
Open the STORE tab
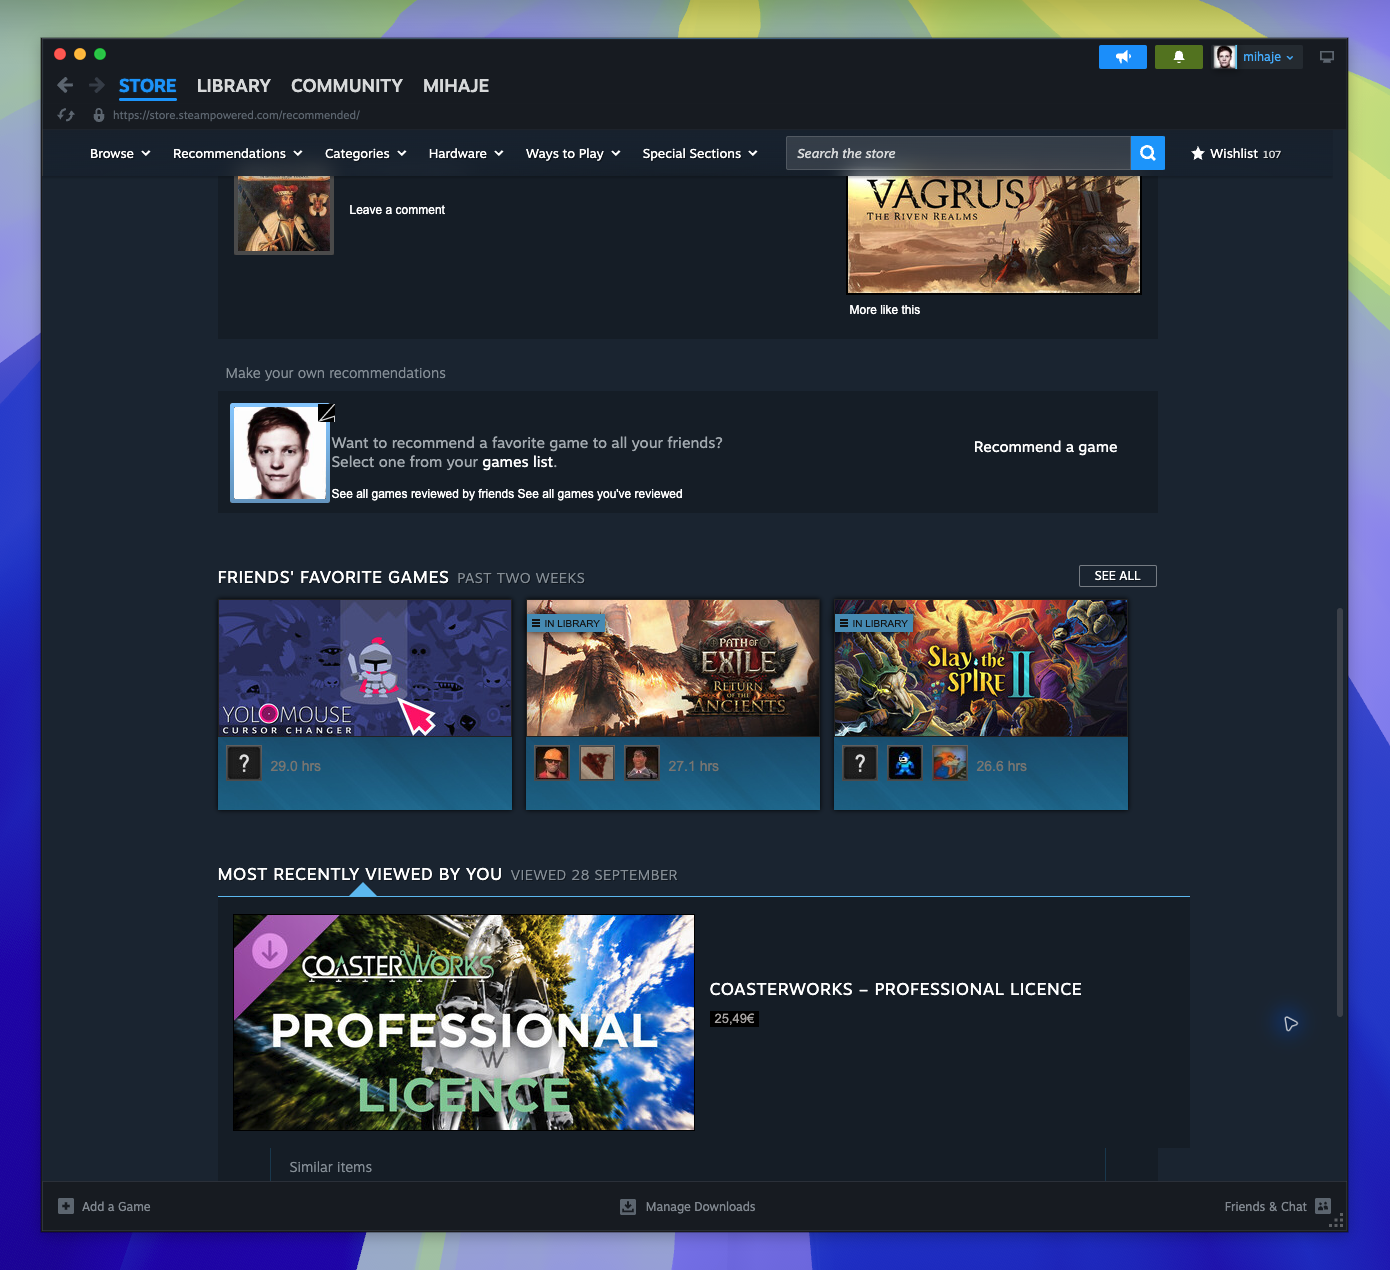pyautogui.click(x=147, y=86)
